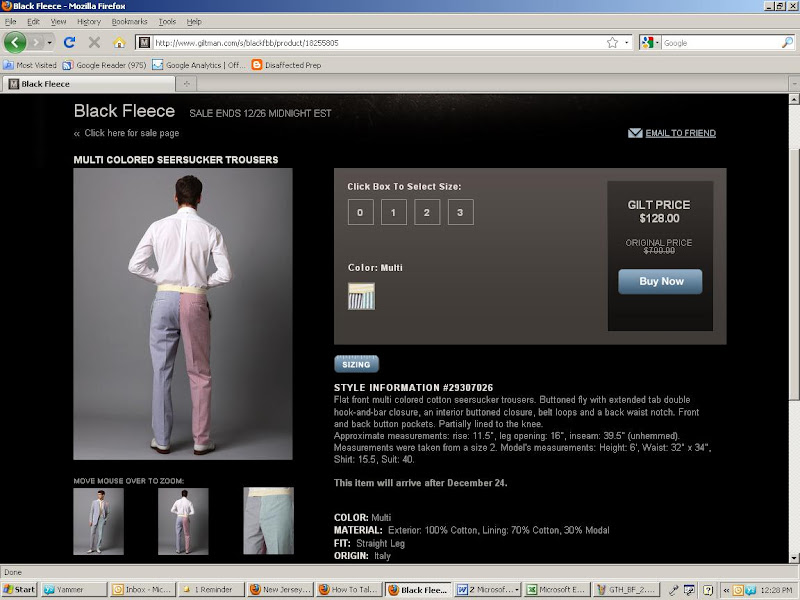The width and height of the screenshot is (800, 600).
Task: View the fabric close-up thumbnail
Action: 268,521
